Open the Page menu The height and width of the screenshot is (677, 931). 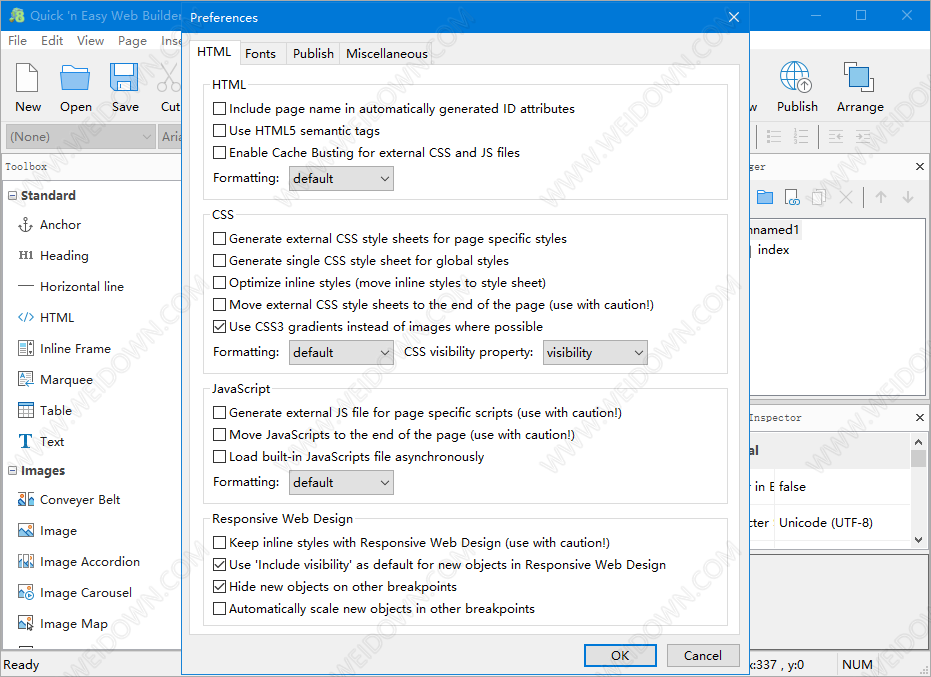pyautogui.click(x=132, y=40)
